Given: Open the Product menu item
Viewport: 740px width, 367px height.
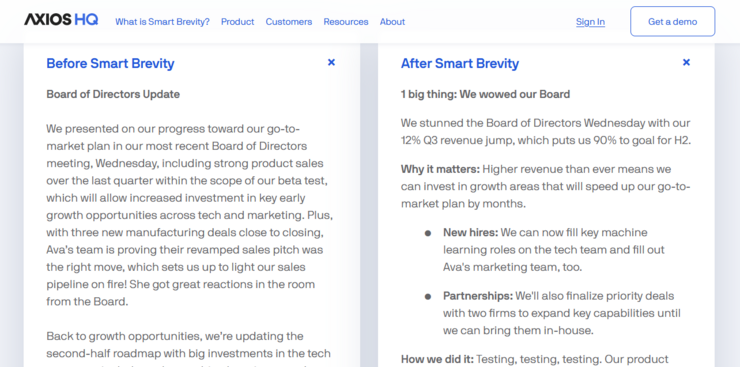Looking at the screenshot, I should 237,22.
